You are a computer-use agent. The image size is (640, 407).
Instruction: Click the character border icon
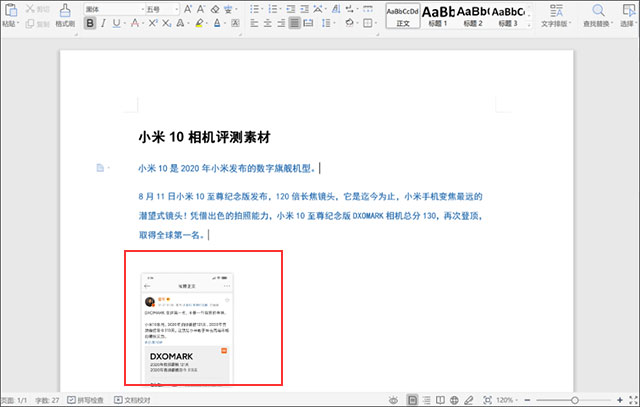pos(236,23)
